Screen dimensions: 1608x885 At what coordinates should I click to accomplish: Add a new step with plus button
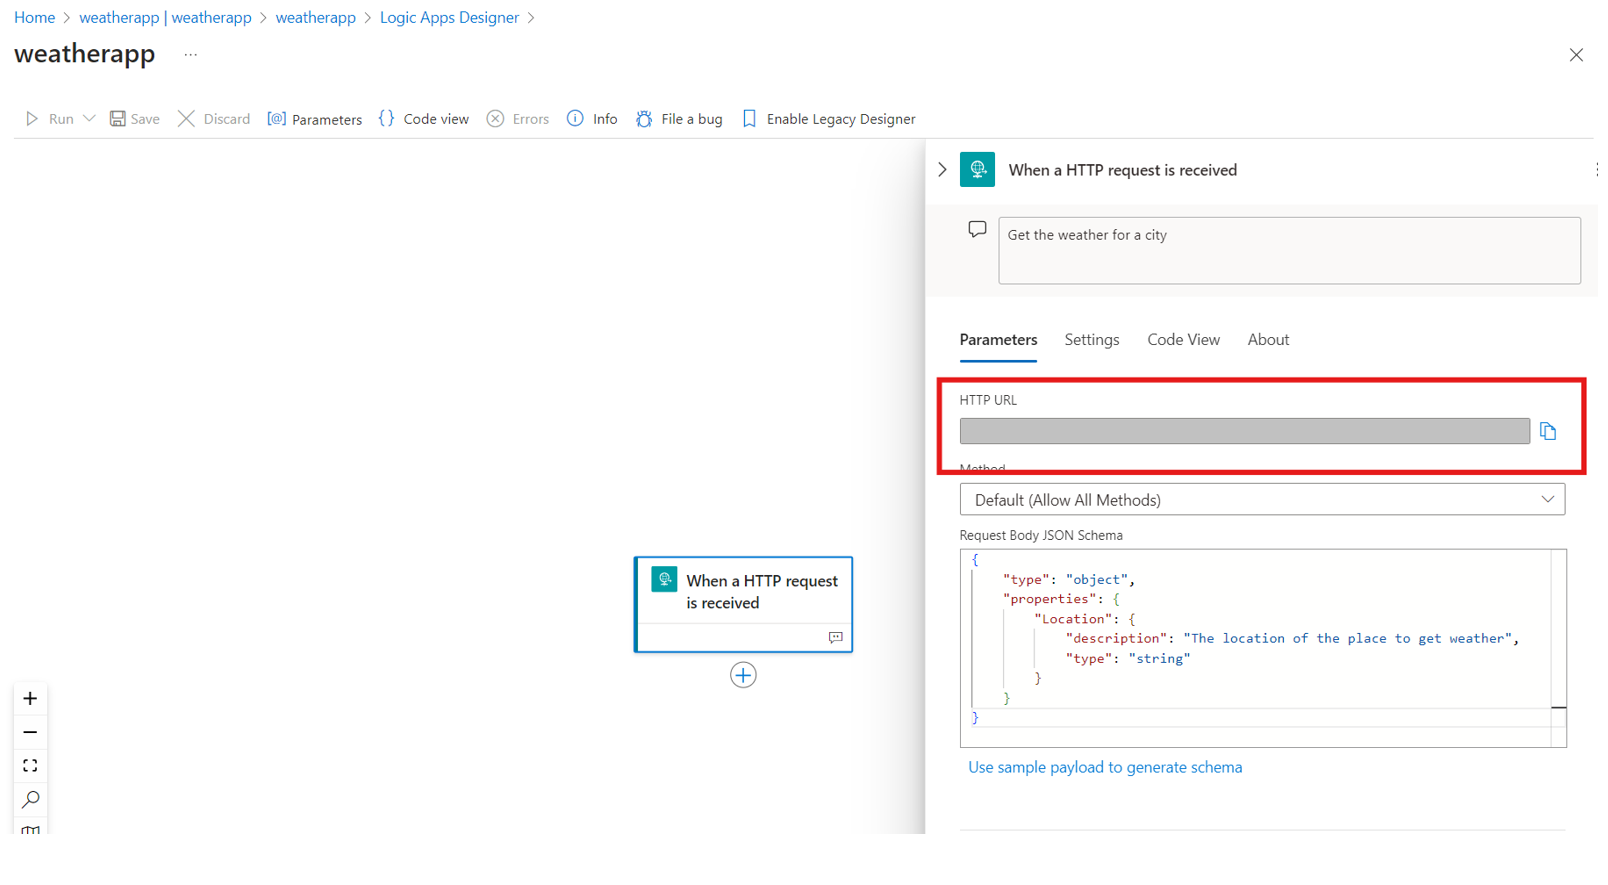[x=743, y=675]
